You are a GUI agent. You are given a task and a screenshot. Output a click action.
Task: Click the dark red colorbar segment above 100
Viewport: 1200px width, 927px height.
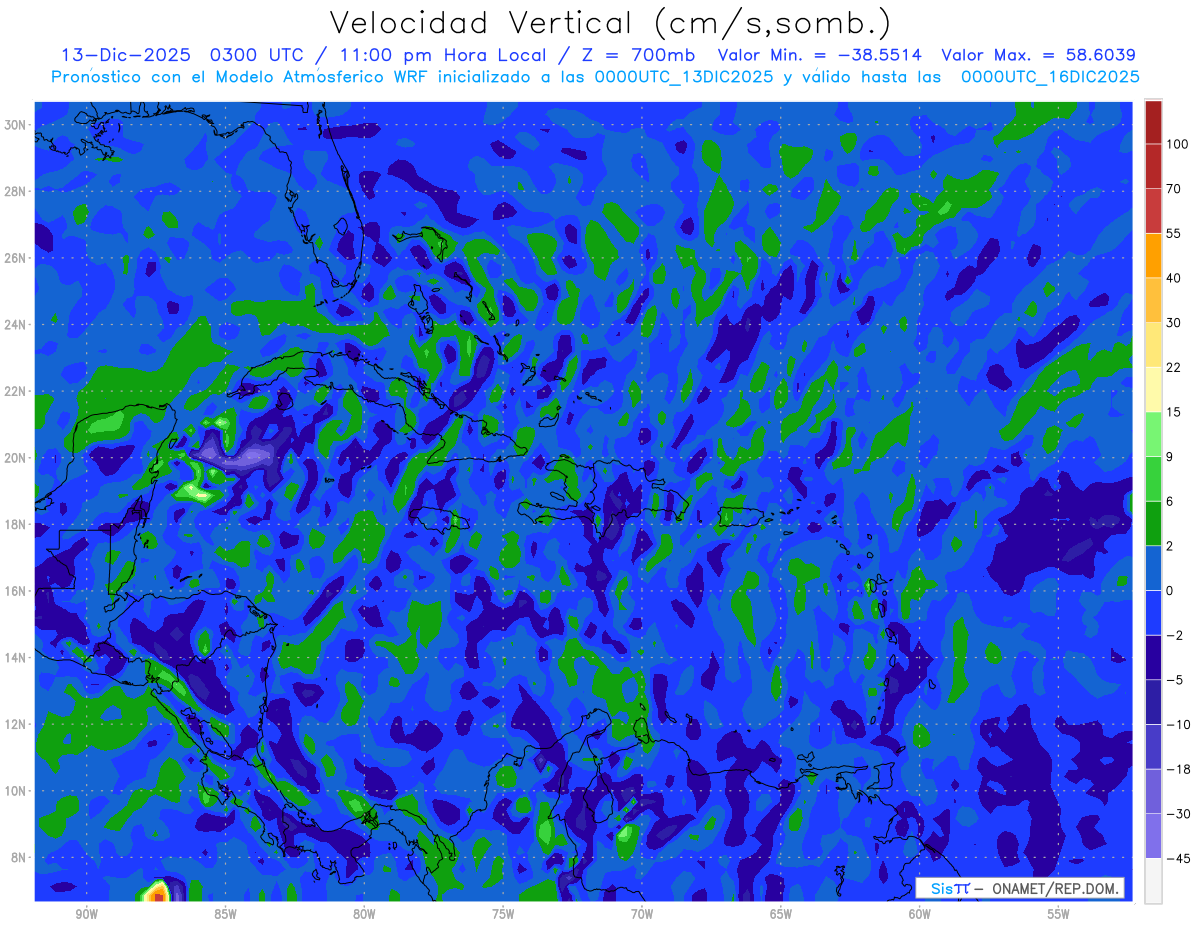1153,122
